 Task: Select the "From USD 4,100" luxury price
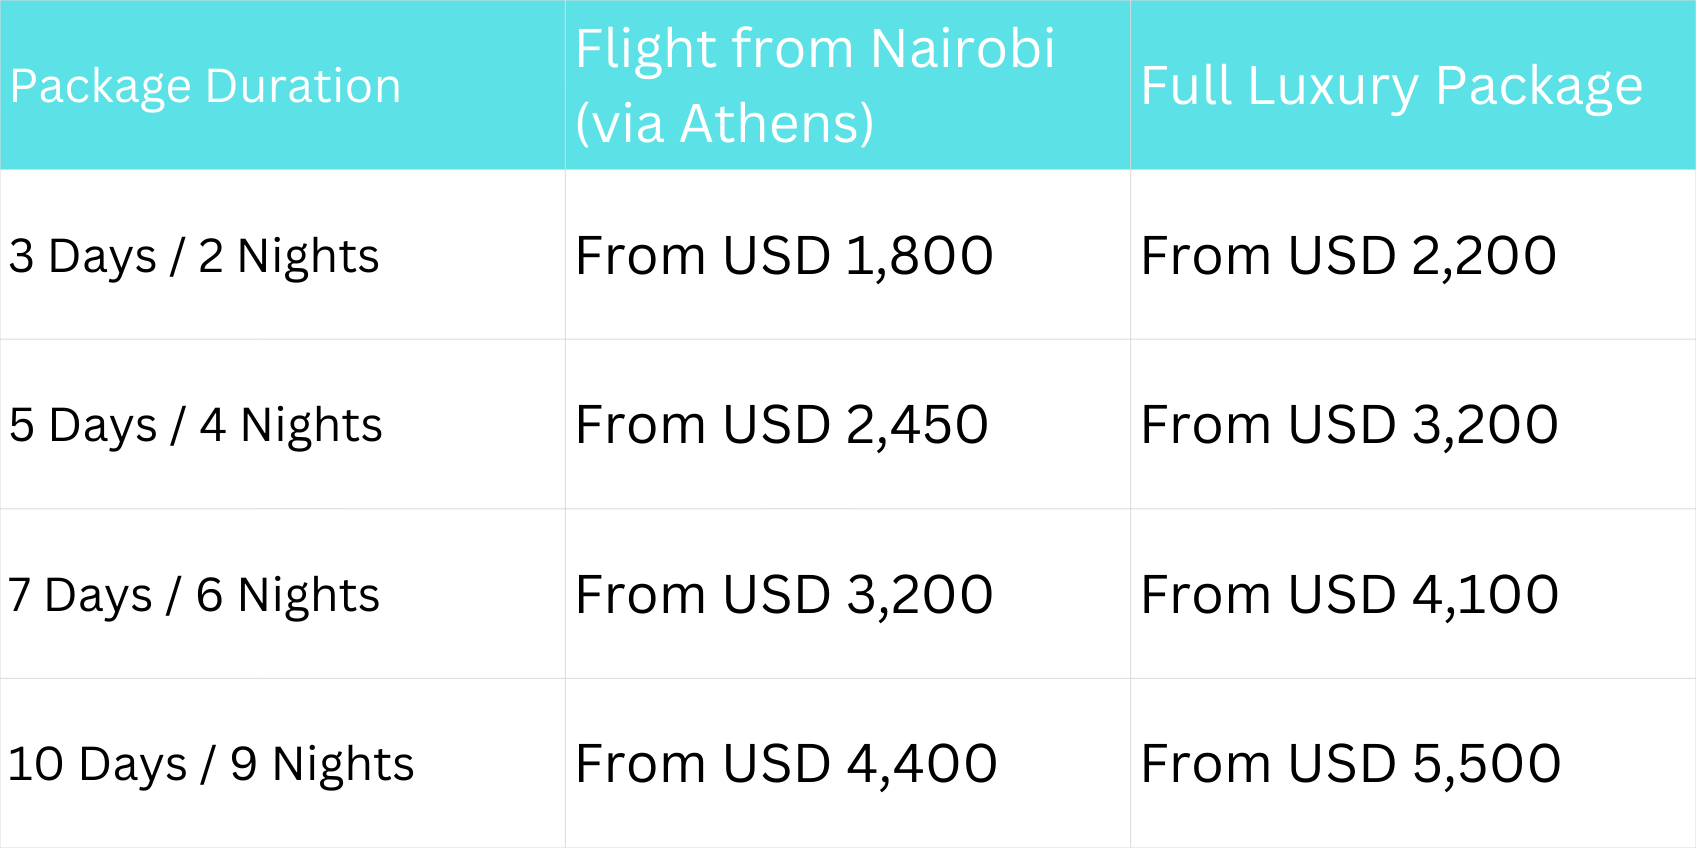pos(1349,595)
